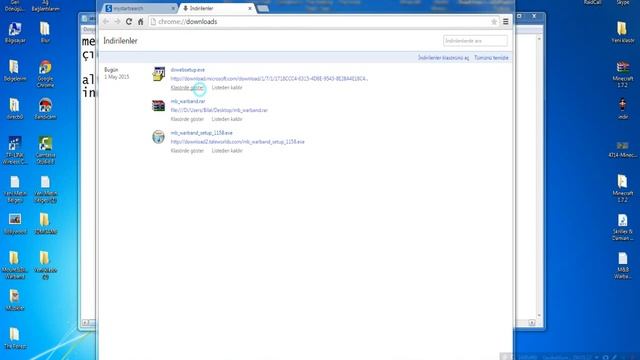Open the dxwebsetup.exe file link

pyautogui.click(x=188, y=70)
